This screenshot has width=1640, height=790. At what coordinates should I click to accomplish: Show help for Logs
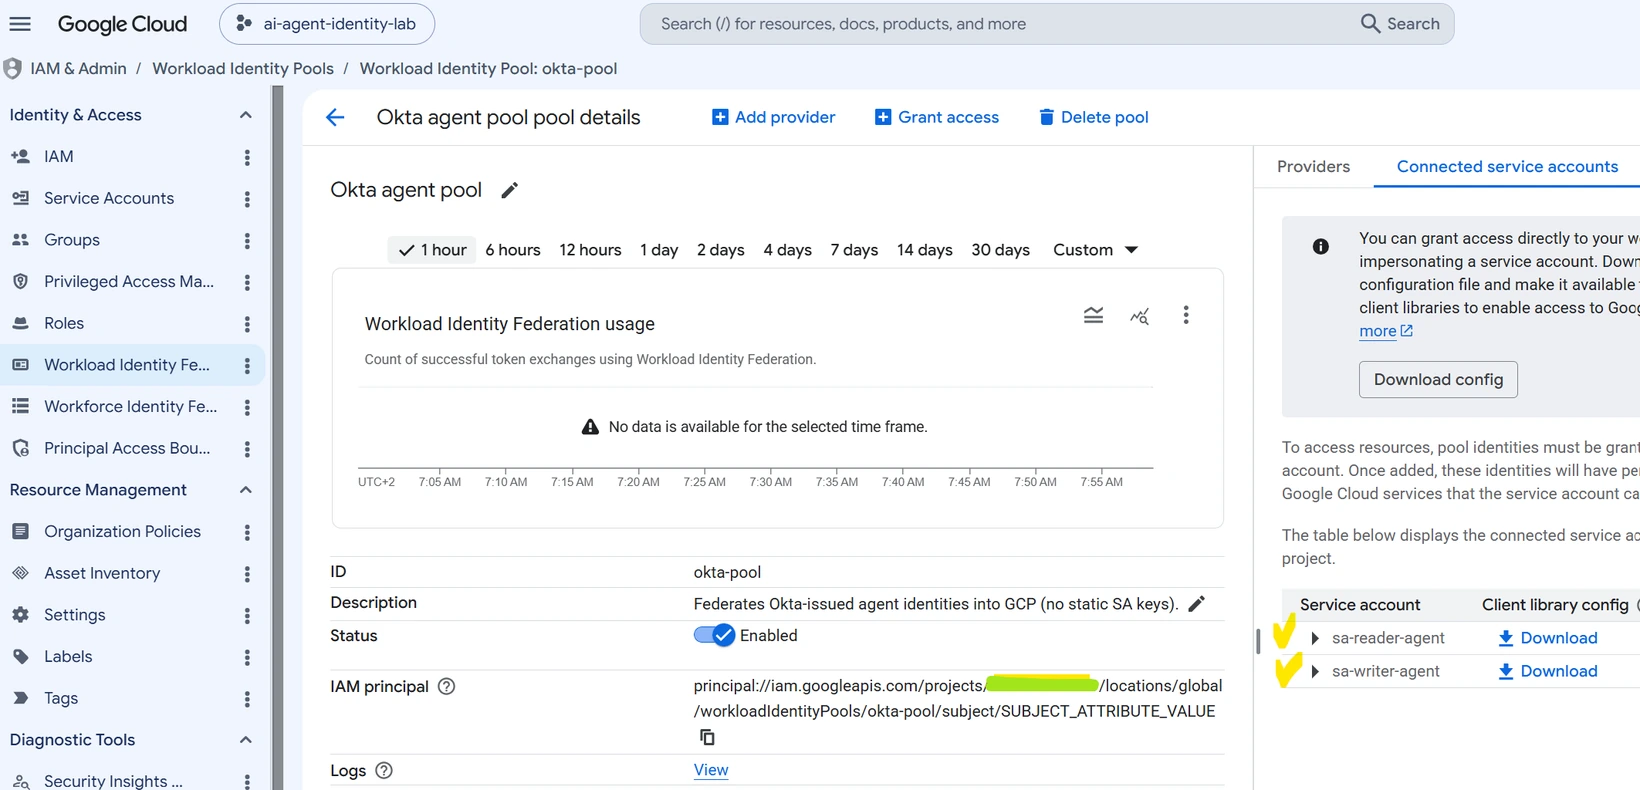tap(384, 770)
